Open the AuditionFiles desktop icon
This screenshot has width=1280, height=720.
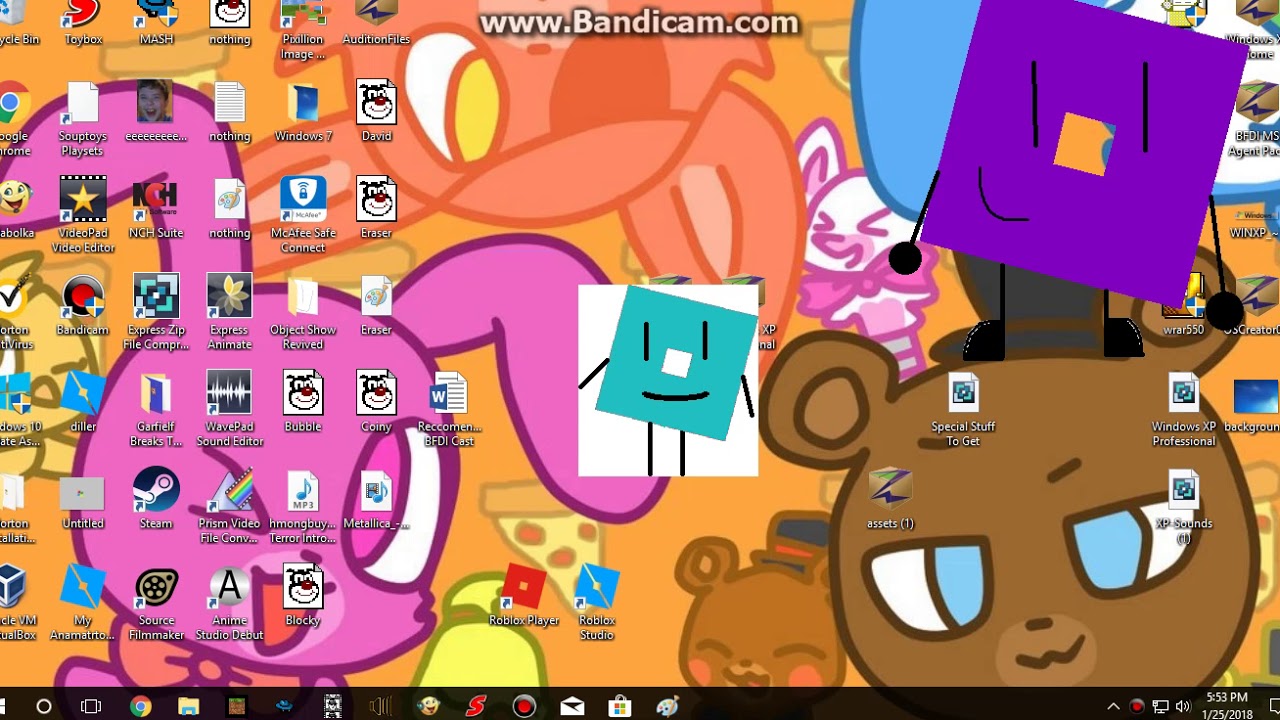[x=376, y=22]
